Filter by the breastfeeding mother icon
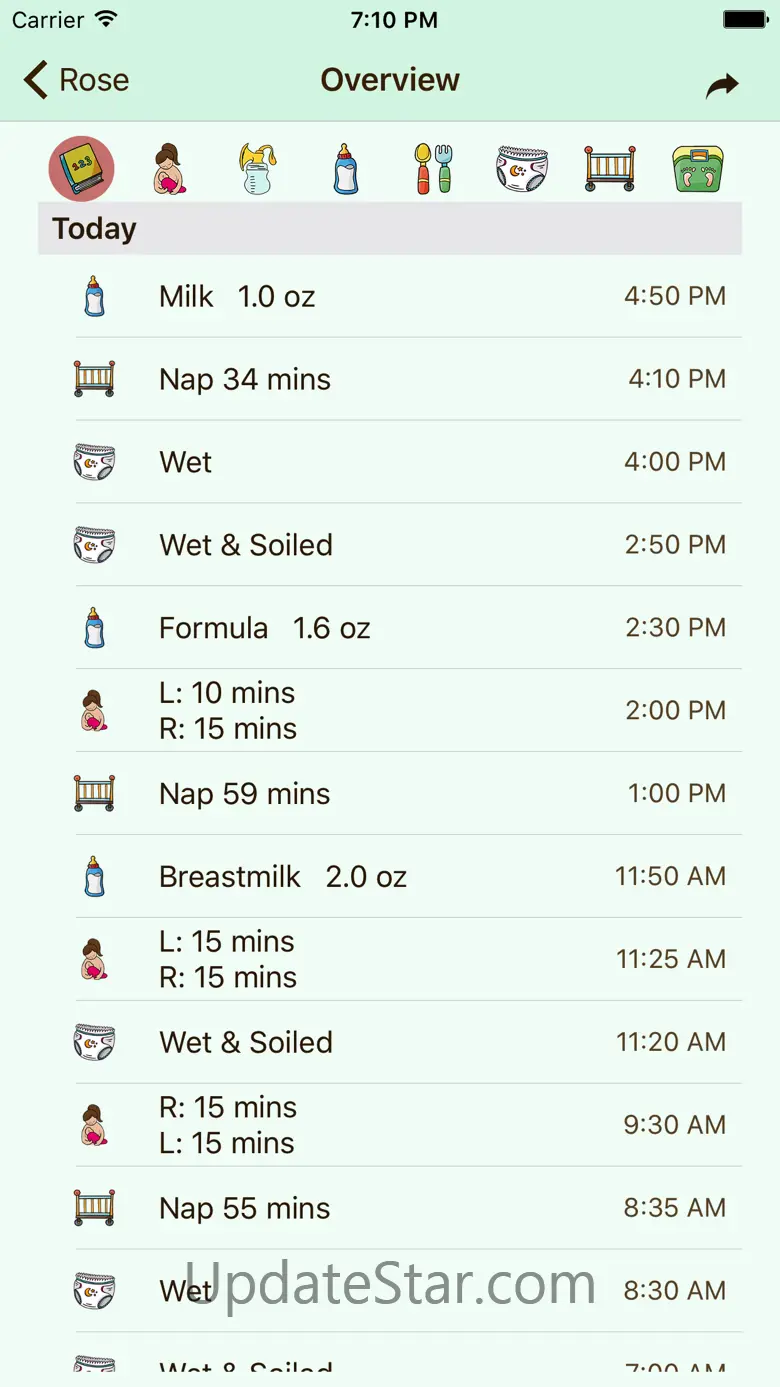The width and height of the screenshot is (780, 1387). 169,168
